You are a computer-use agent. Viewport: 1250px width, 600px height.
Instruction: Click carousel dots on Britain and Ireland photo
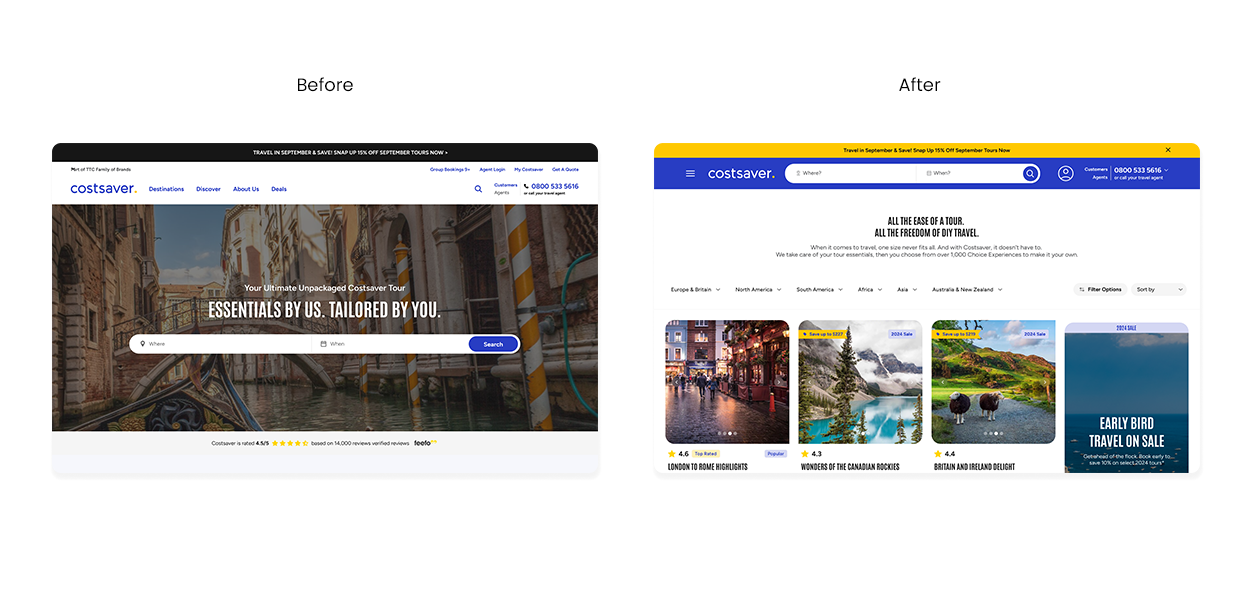click(x=993, y=433)
